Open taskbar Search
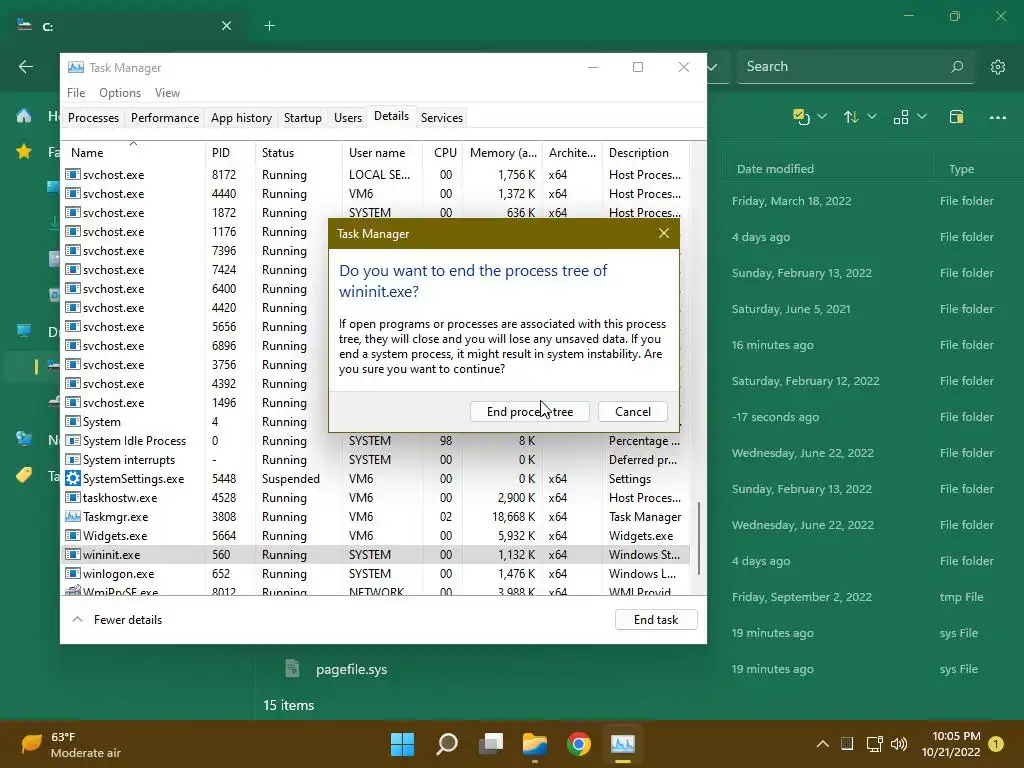Image resolution: width=1024 pixels, height=768 pixels. (x=447, y=744)
